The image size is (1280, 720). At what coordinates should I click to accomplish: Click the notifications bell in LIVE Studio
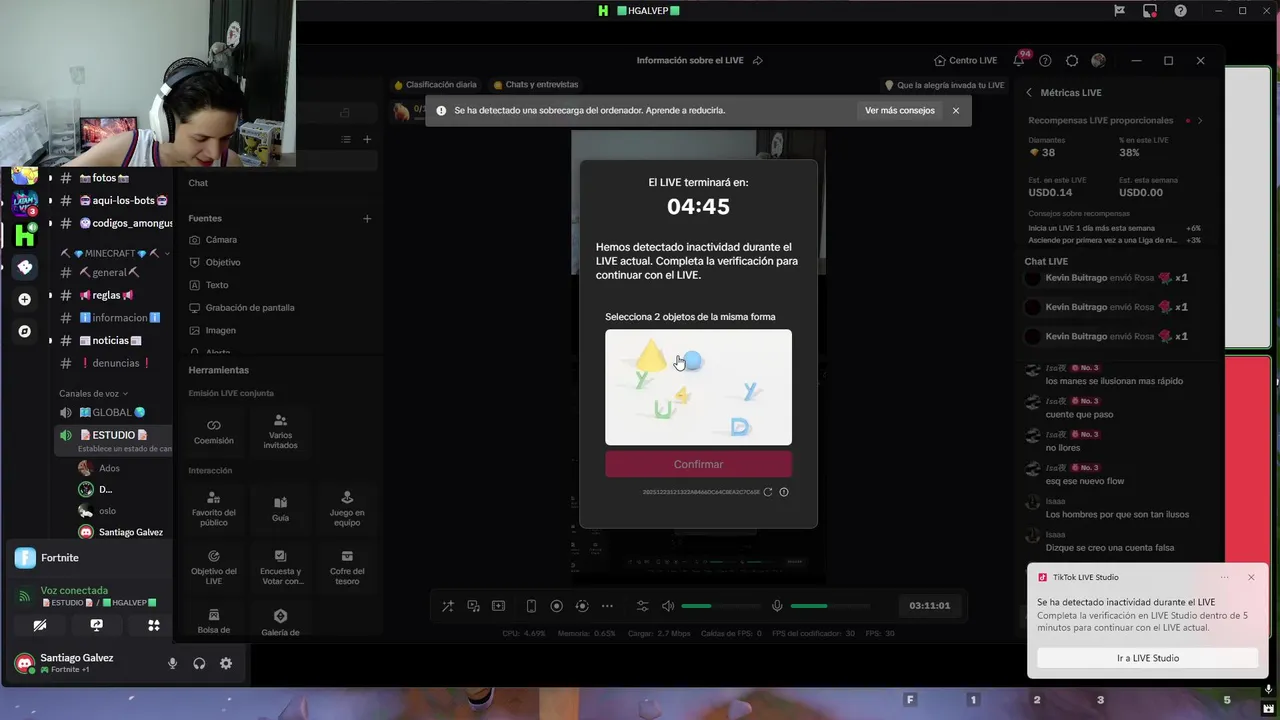pos(1019,61)
